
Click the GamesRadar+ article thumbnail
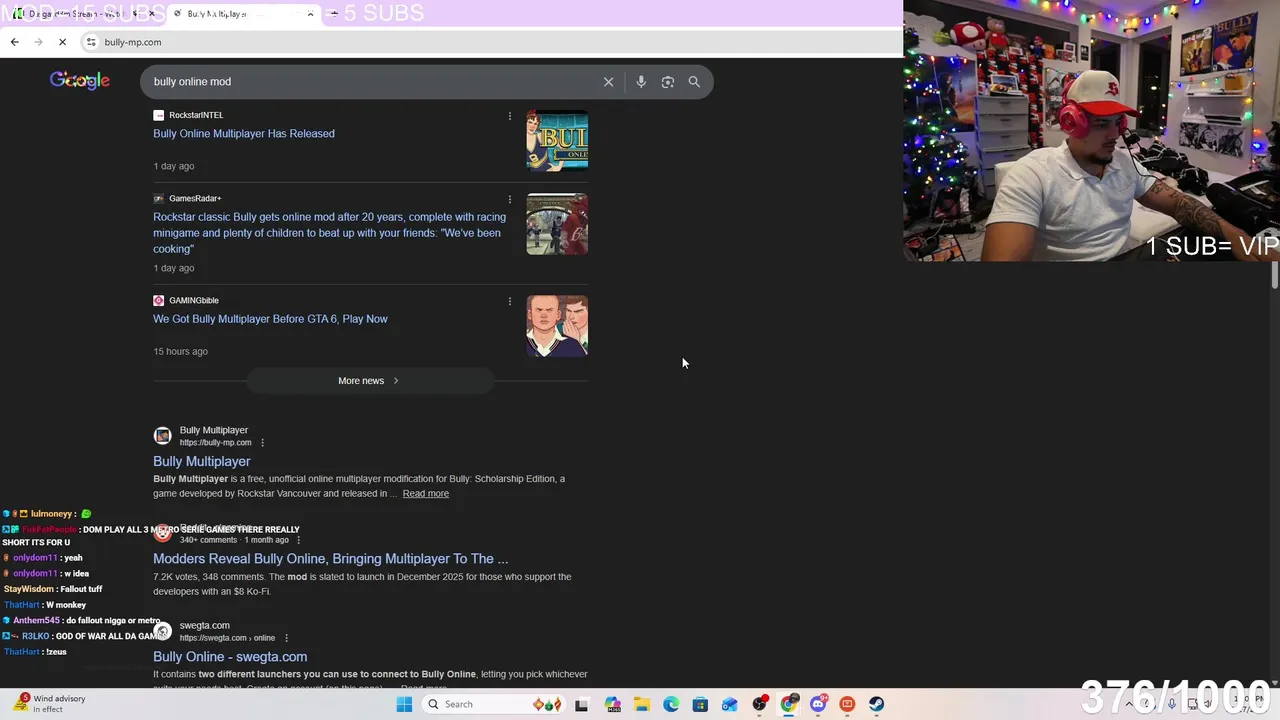(x=557, y=224)
